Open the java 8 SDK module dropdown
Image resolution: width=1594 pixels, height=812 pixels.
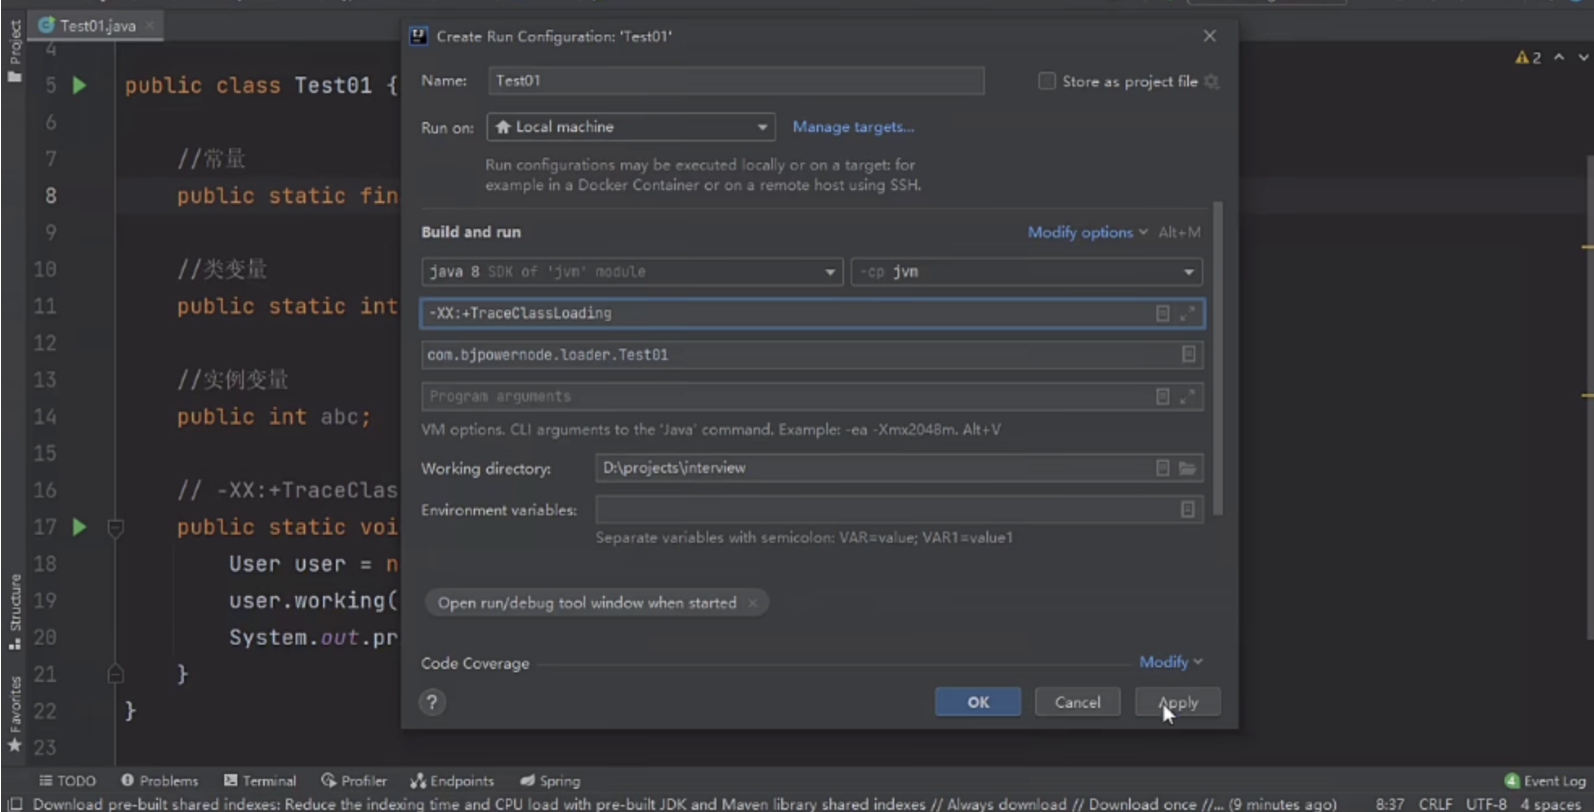pos(631,272)
